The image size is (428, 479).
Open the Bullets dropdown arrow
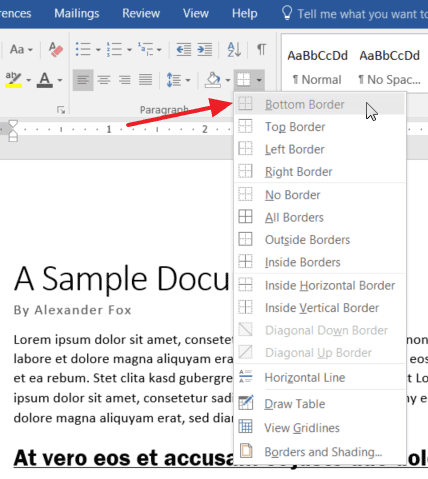(x=98, y=50)
